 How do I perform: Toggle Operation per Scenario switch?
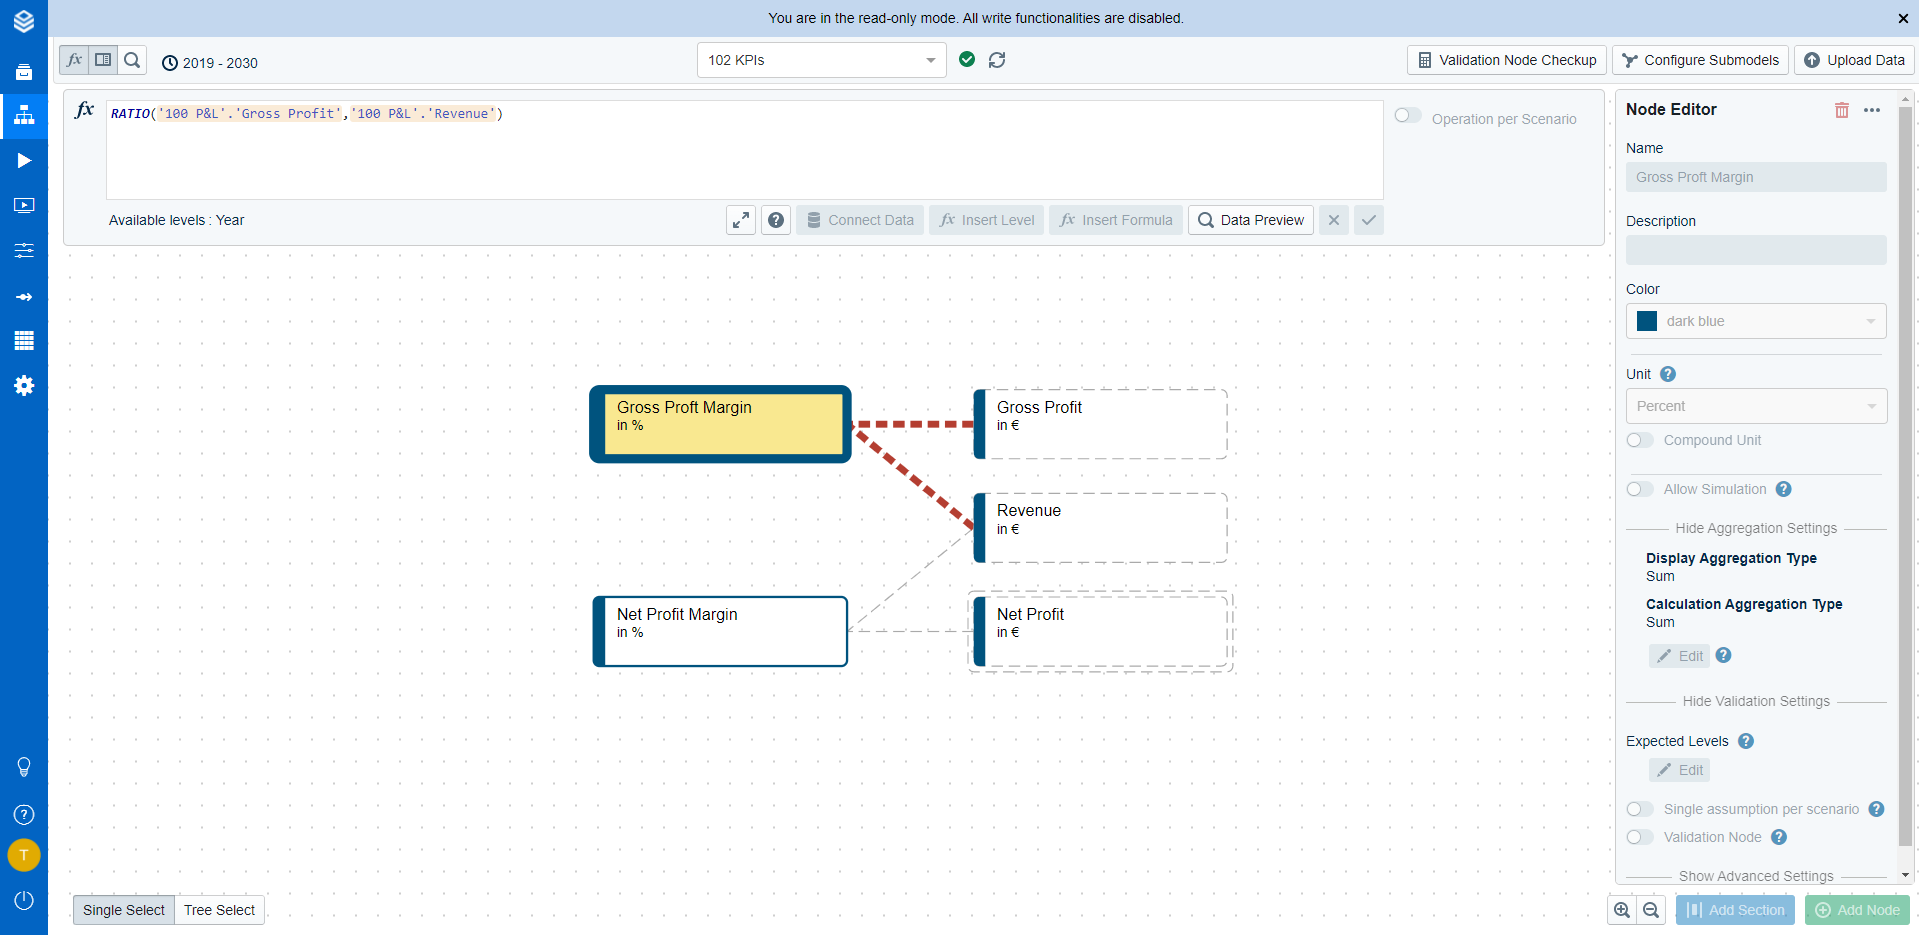[1408, 116]
